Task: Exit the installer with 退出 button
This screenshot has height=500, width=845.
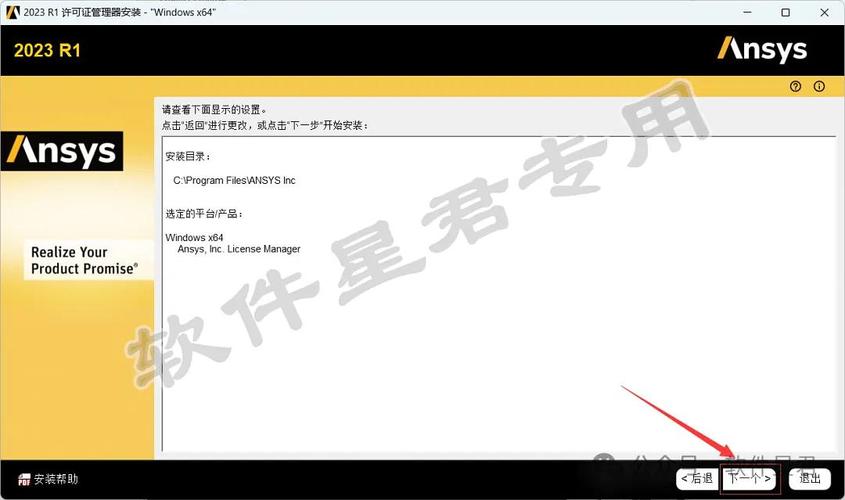Action: (x=809, y=478)
